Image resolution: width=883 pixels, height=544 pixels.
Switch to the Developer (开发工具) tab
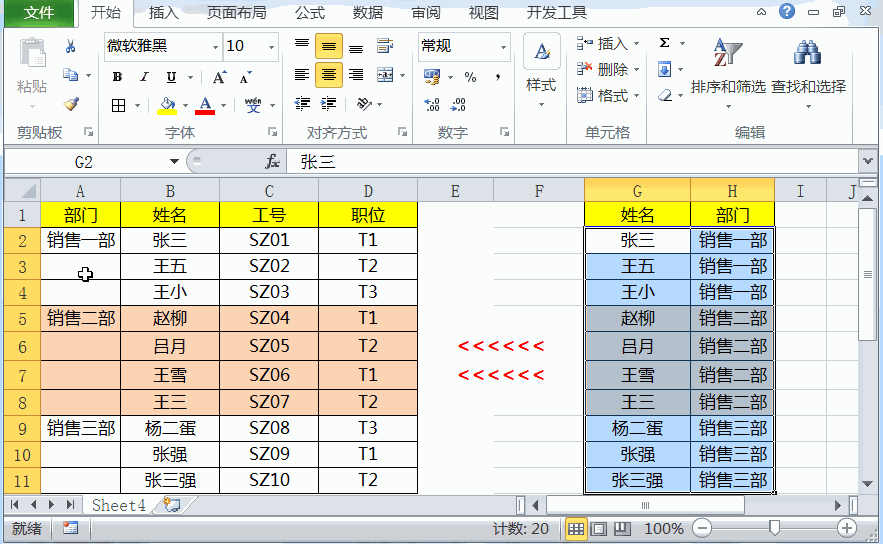(x=556, y=12)
